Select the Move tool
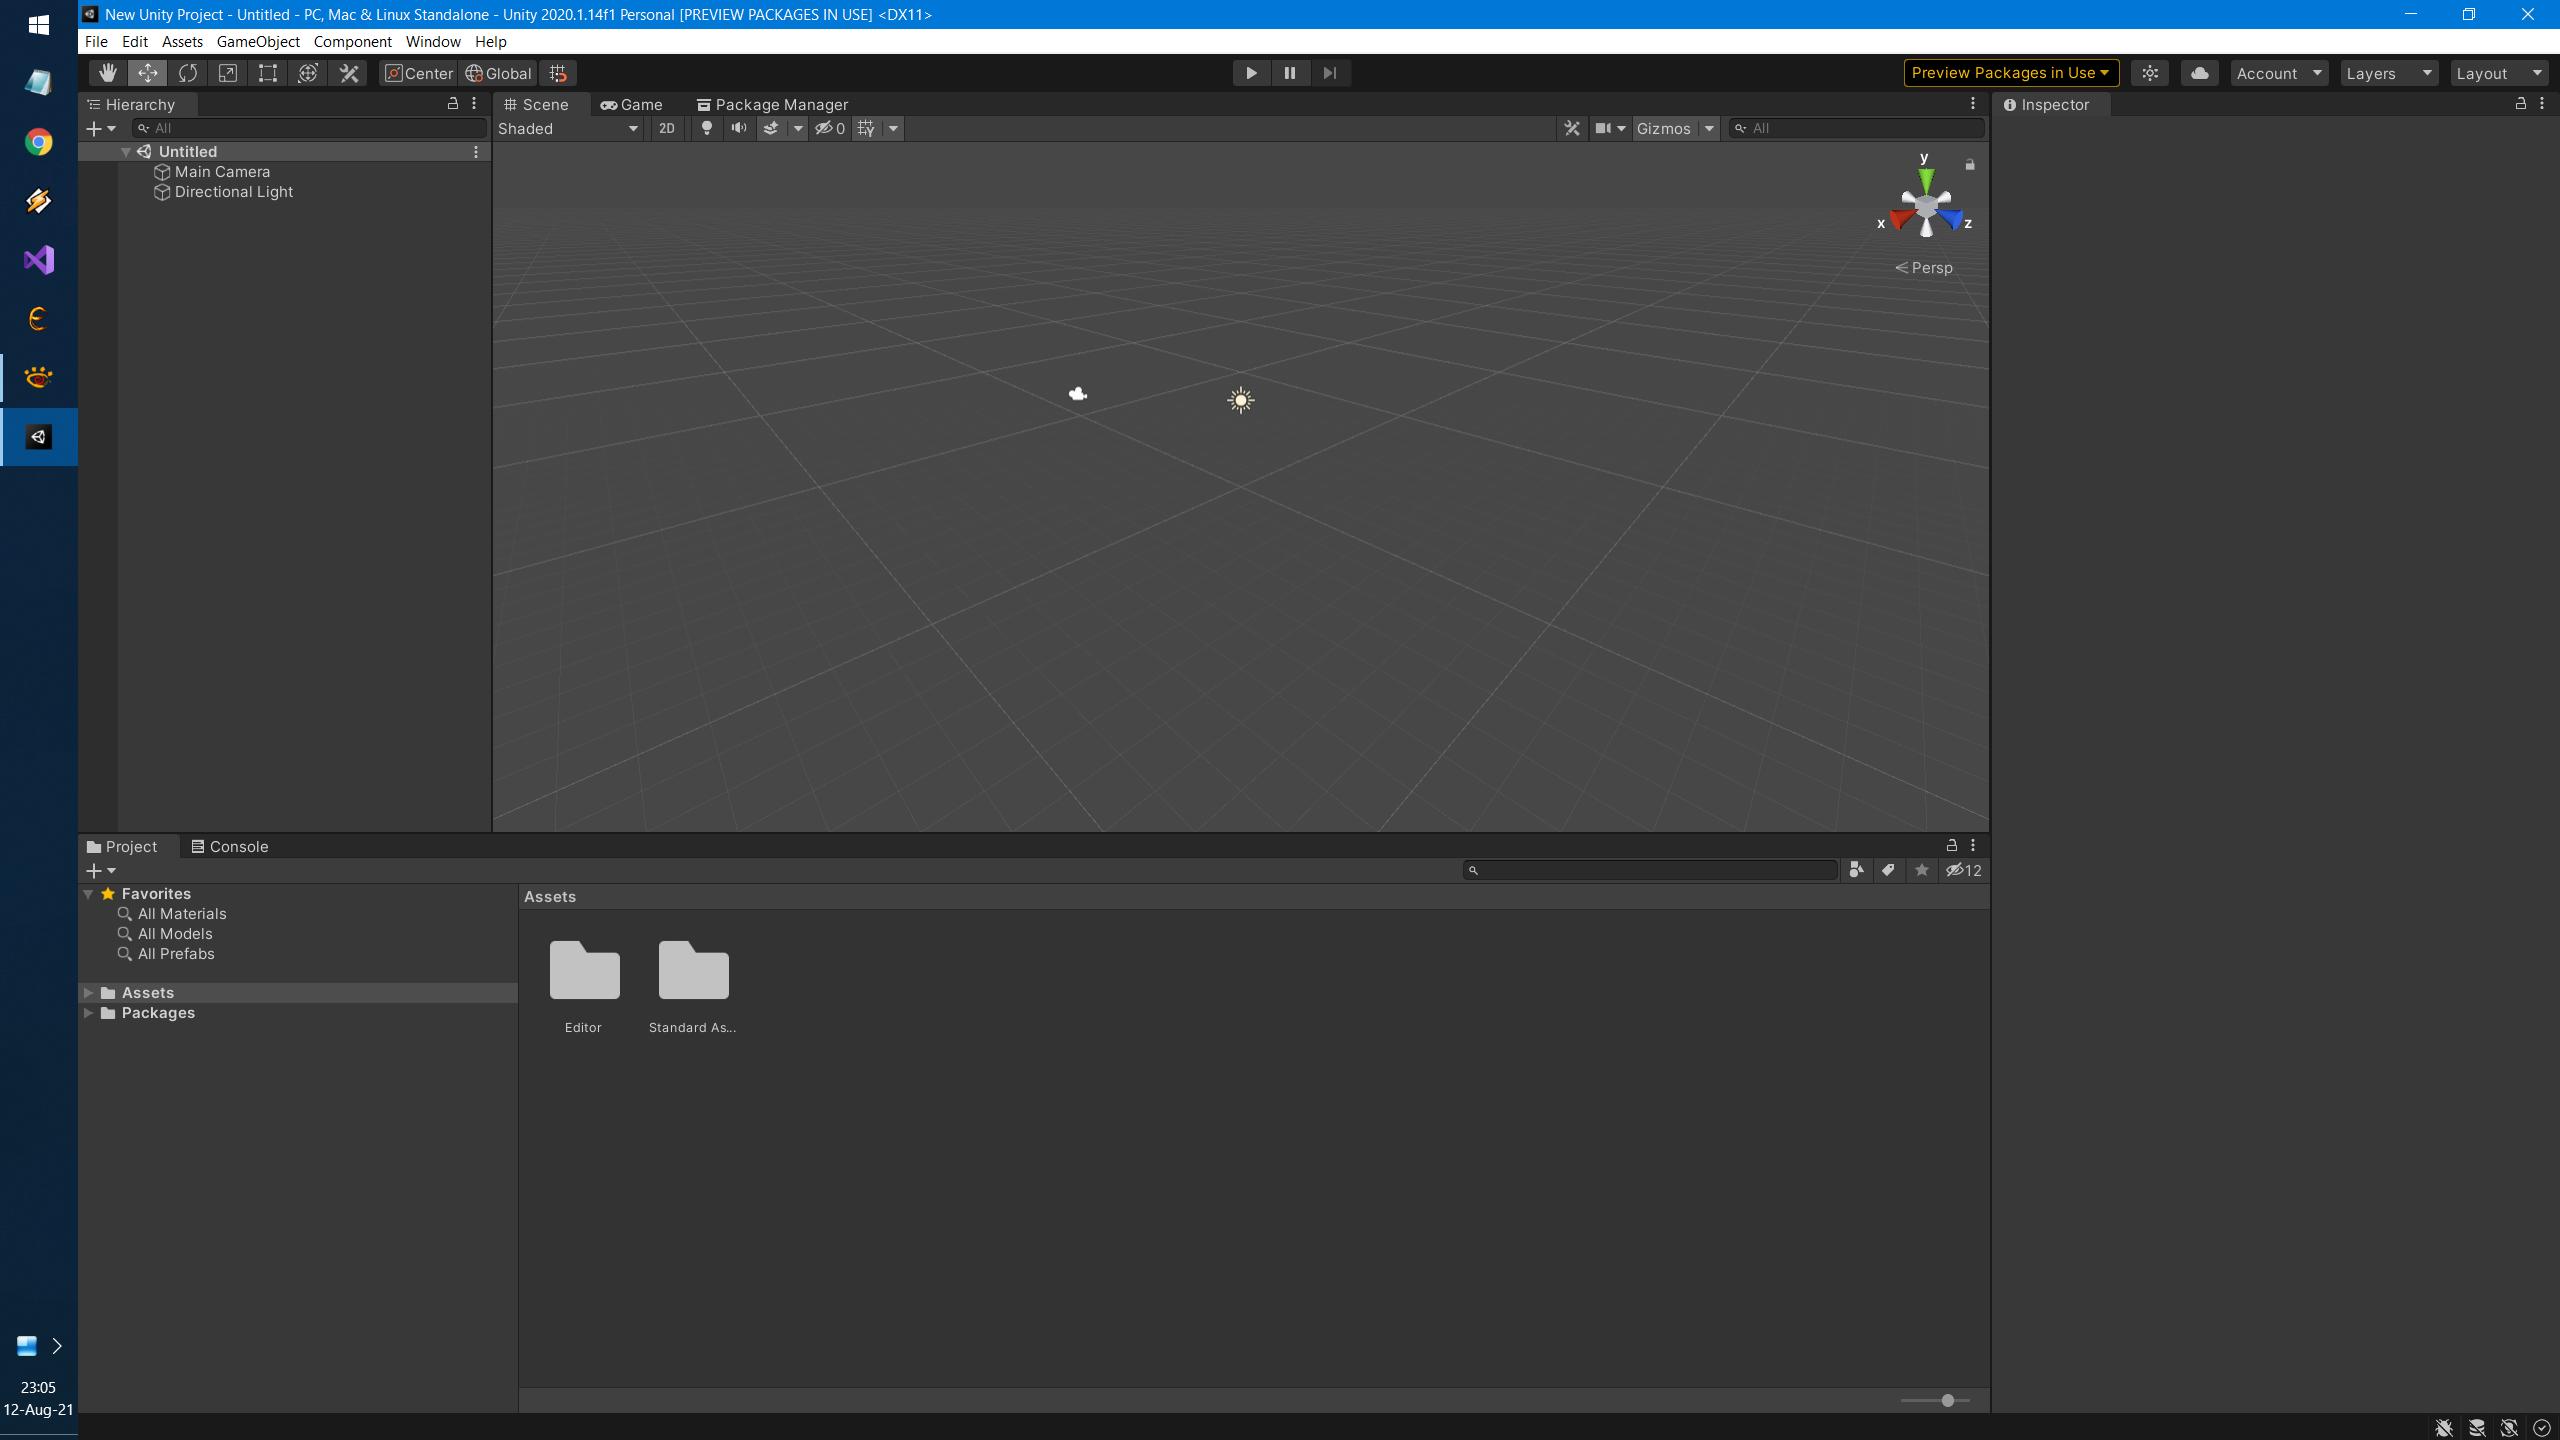The image size is (2560, 1440). [147, 73]
